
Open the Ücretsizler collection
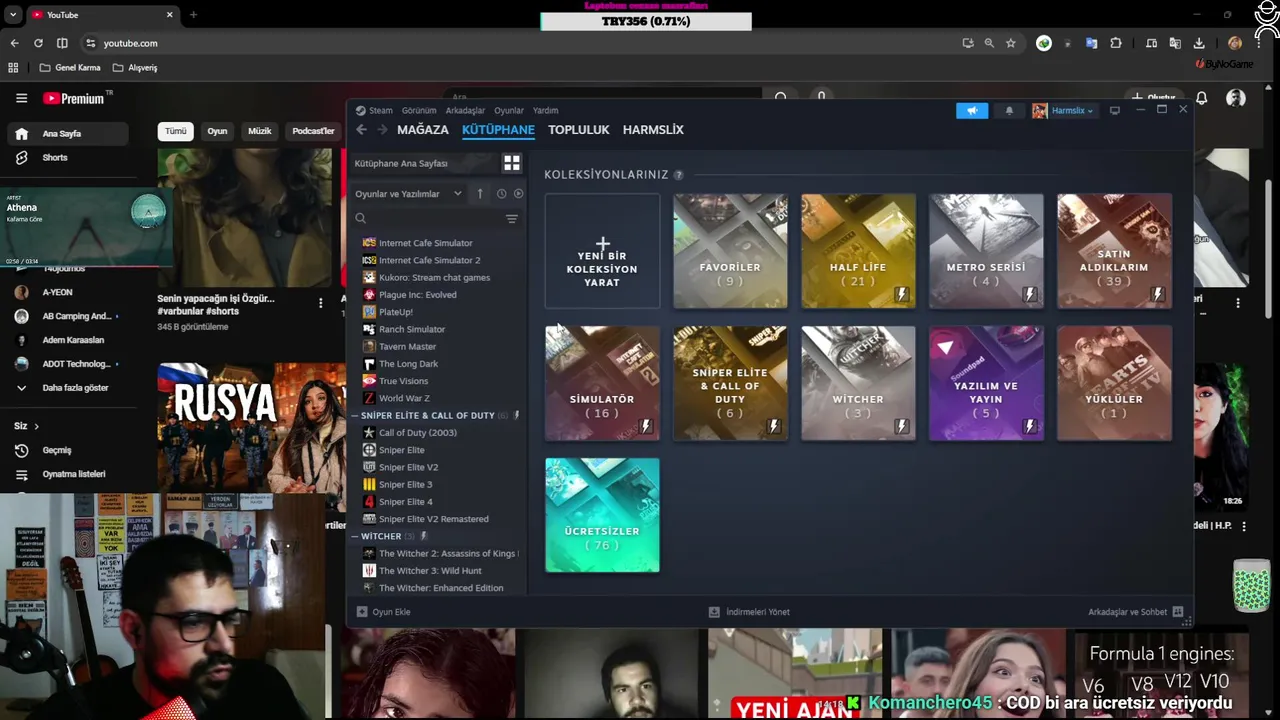click(x=602, y=515)
